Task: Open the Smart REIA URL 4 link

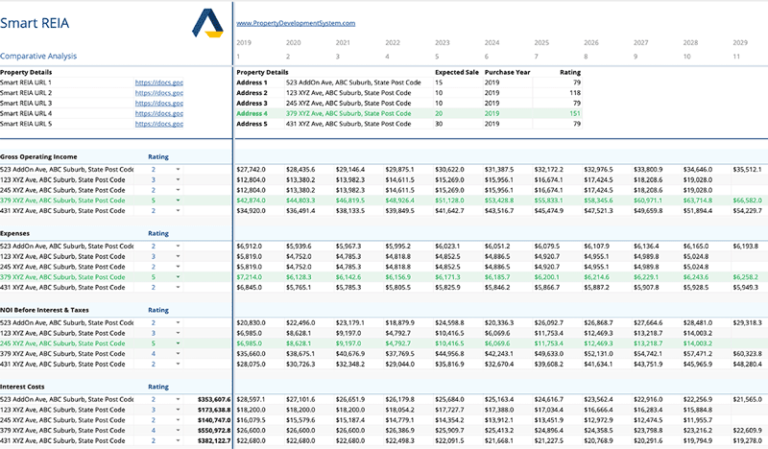Action: click(x=159, y=114)
